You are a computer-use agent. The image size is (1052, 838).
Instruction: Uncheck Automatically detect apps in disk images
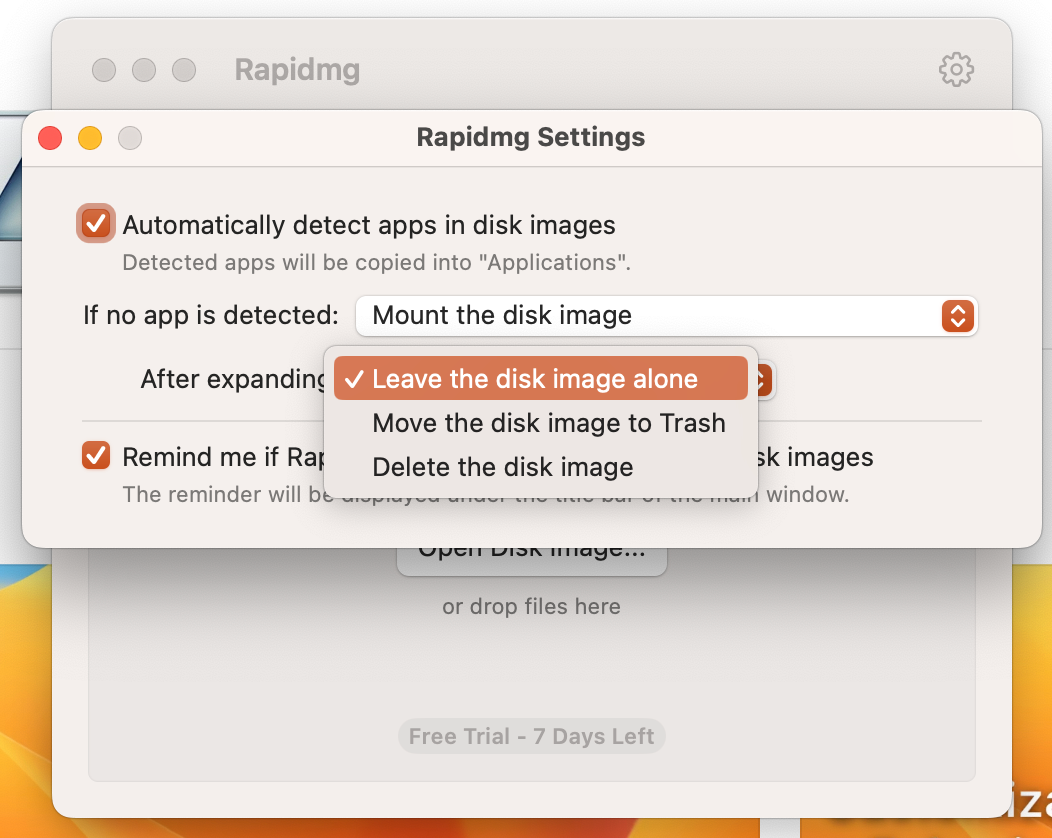point(96,223)
